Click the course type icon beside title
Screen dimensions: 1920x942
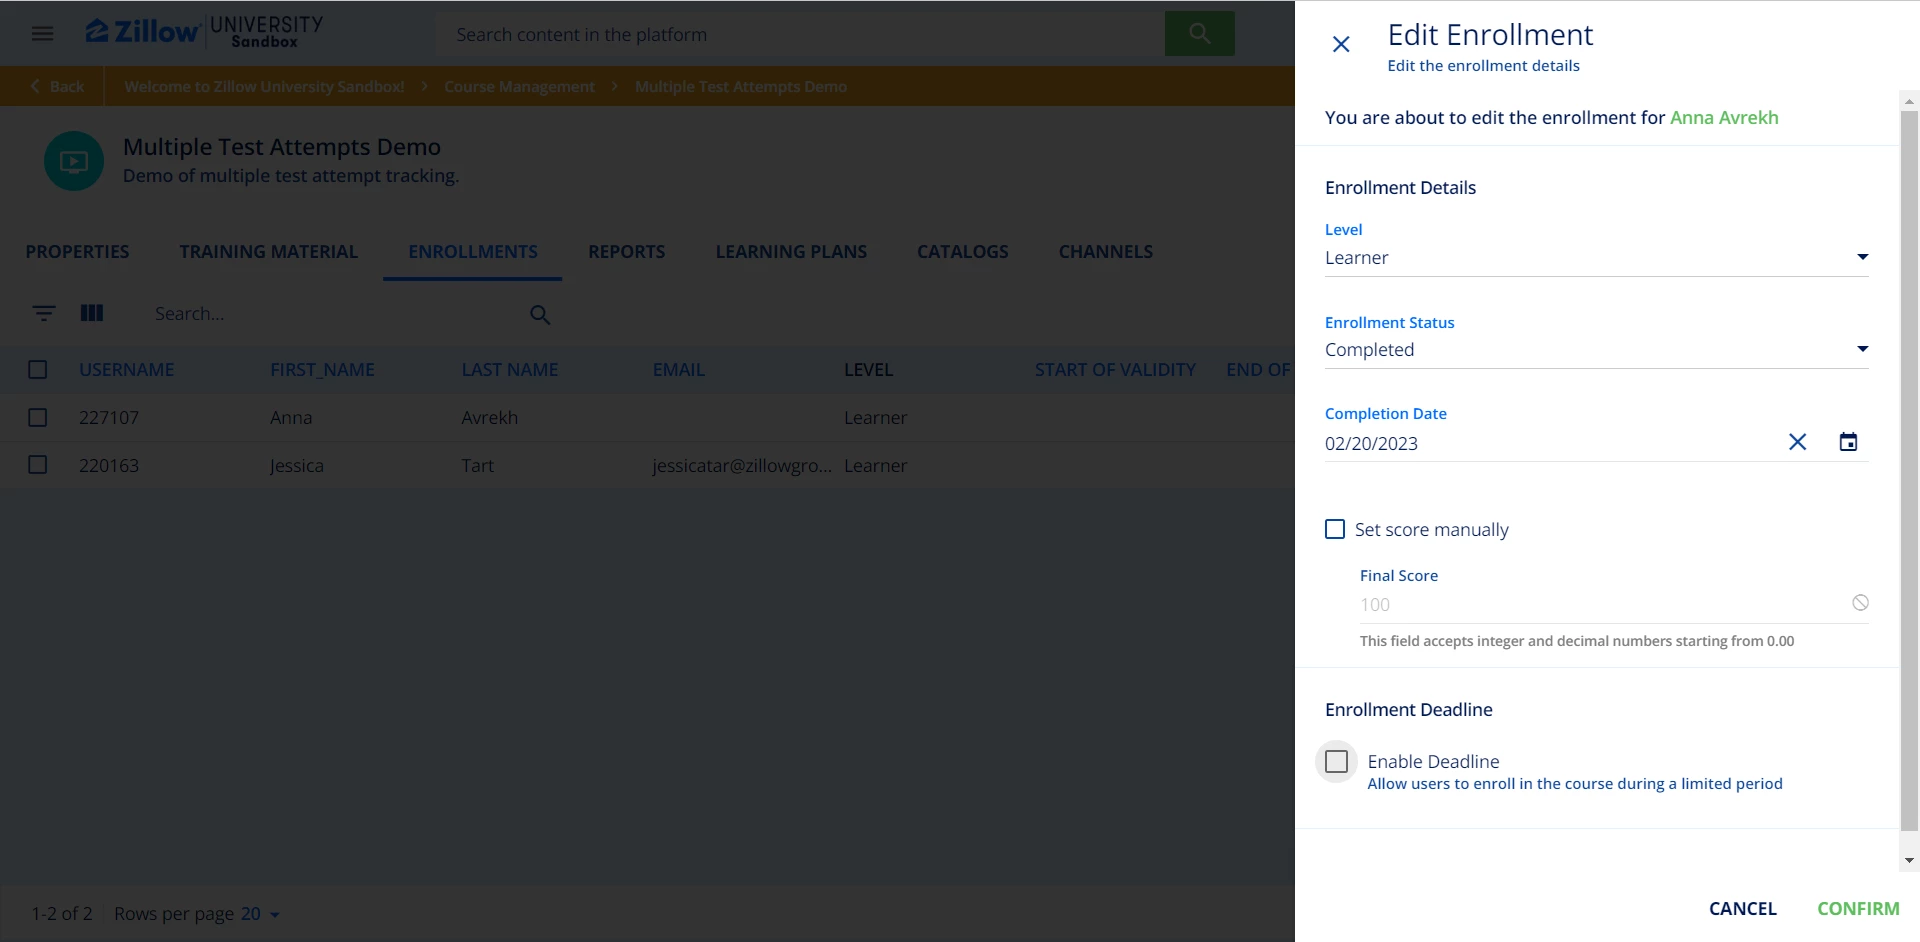coord(74,161)
